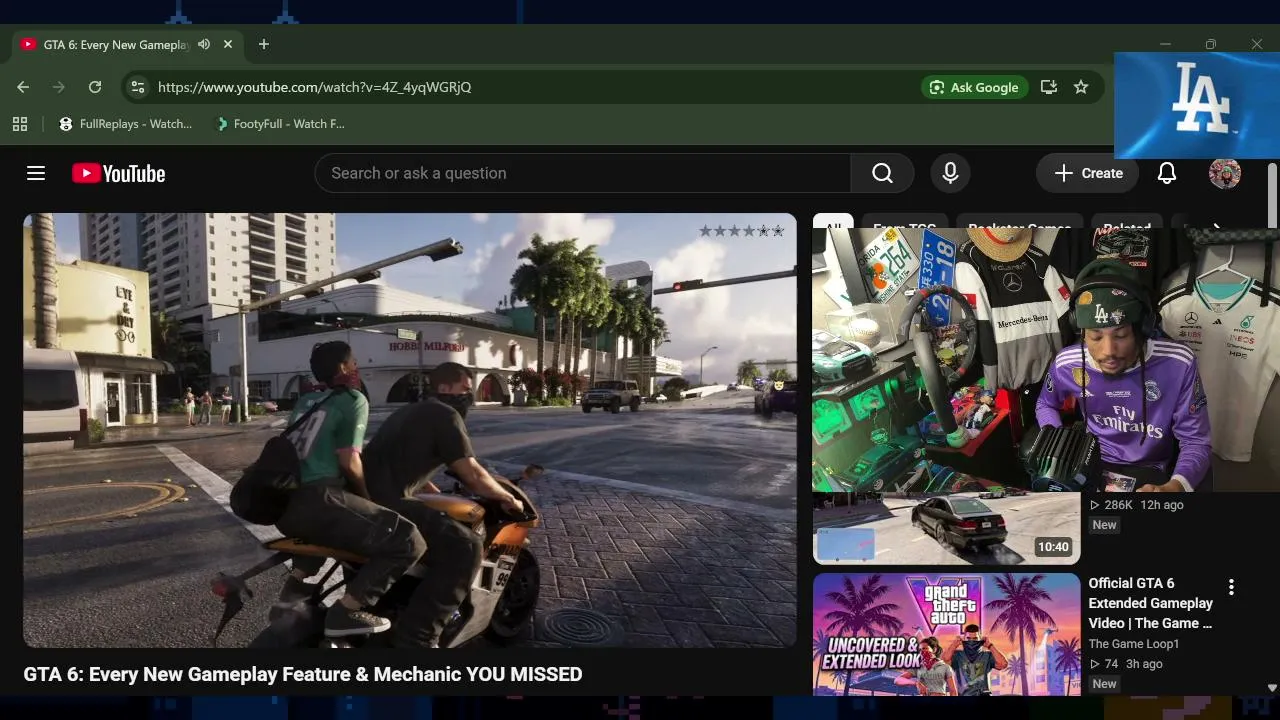Open the FullReplays bookmark

[x=125, y=124]
